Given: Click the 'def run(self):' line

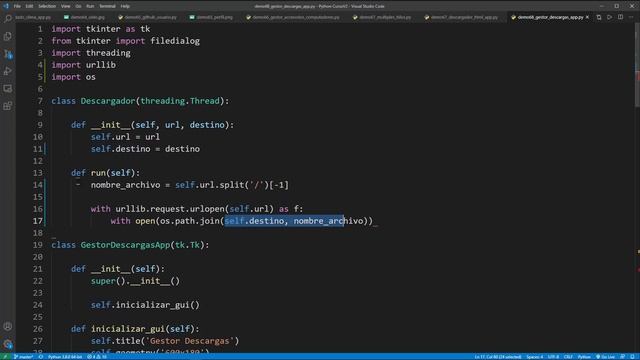Looking at the screenshot, I should tap(105, 173).
